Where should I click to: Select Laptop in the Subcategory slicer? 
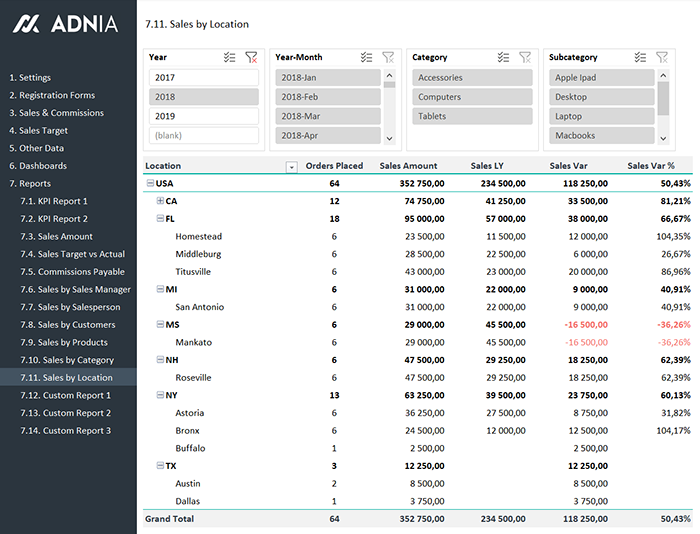[x=601, y=116]
